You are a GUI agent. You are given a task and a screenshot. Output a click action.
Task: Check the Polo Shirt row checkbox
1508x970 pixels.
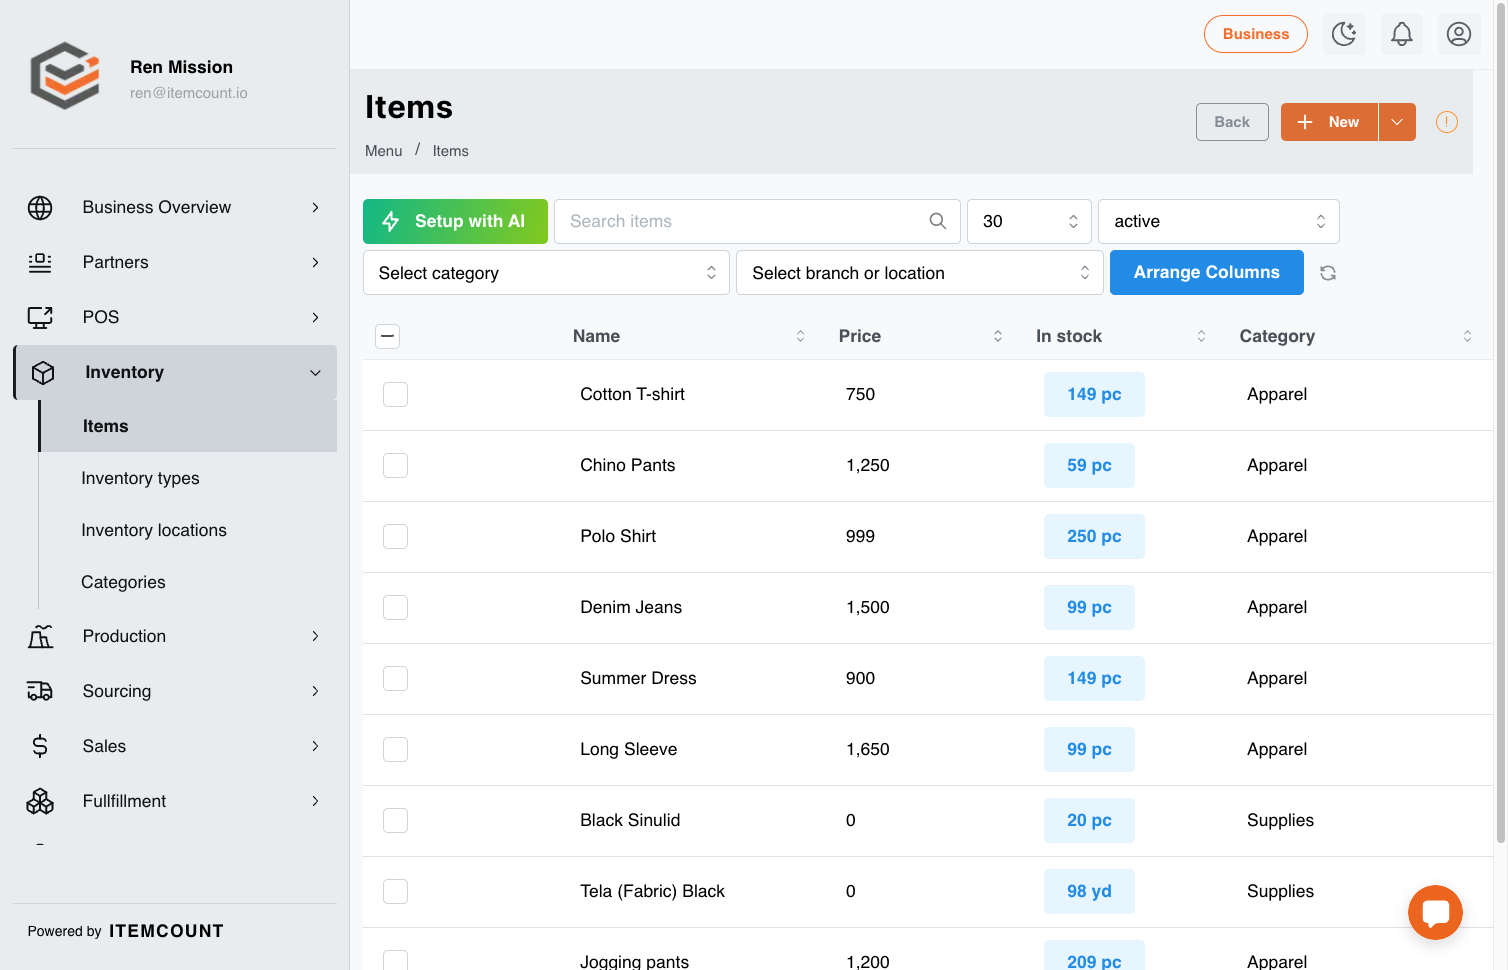pos(396,537)
